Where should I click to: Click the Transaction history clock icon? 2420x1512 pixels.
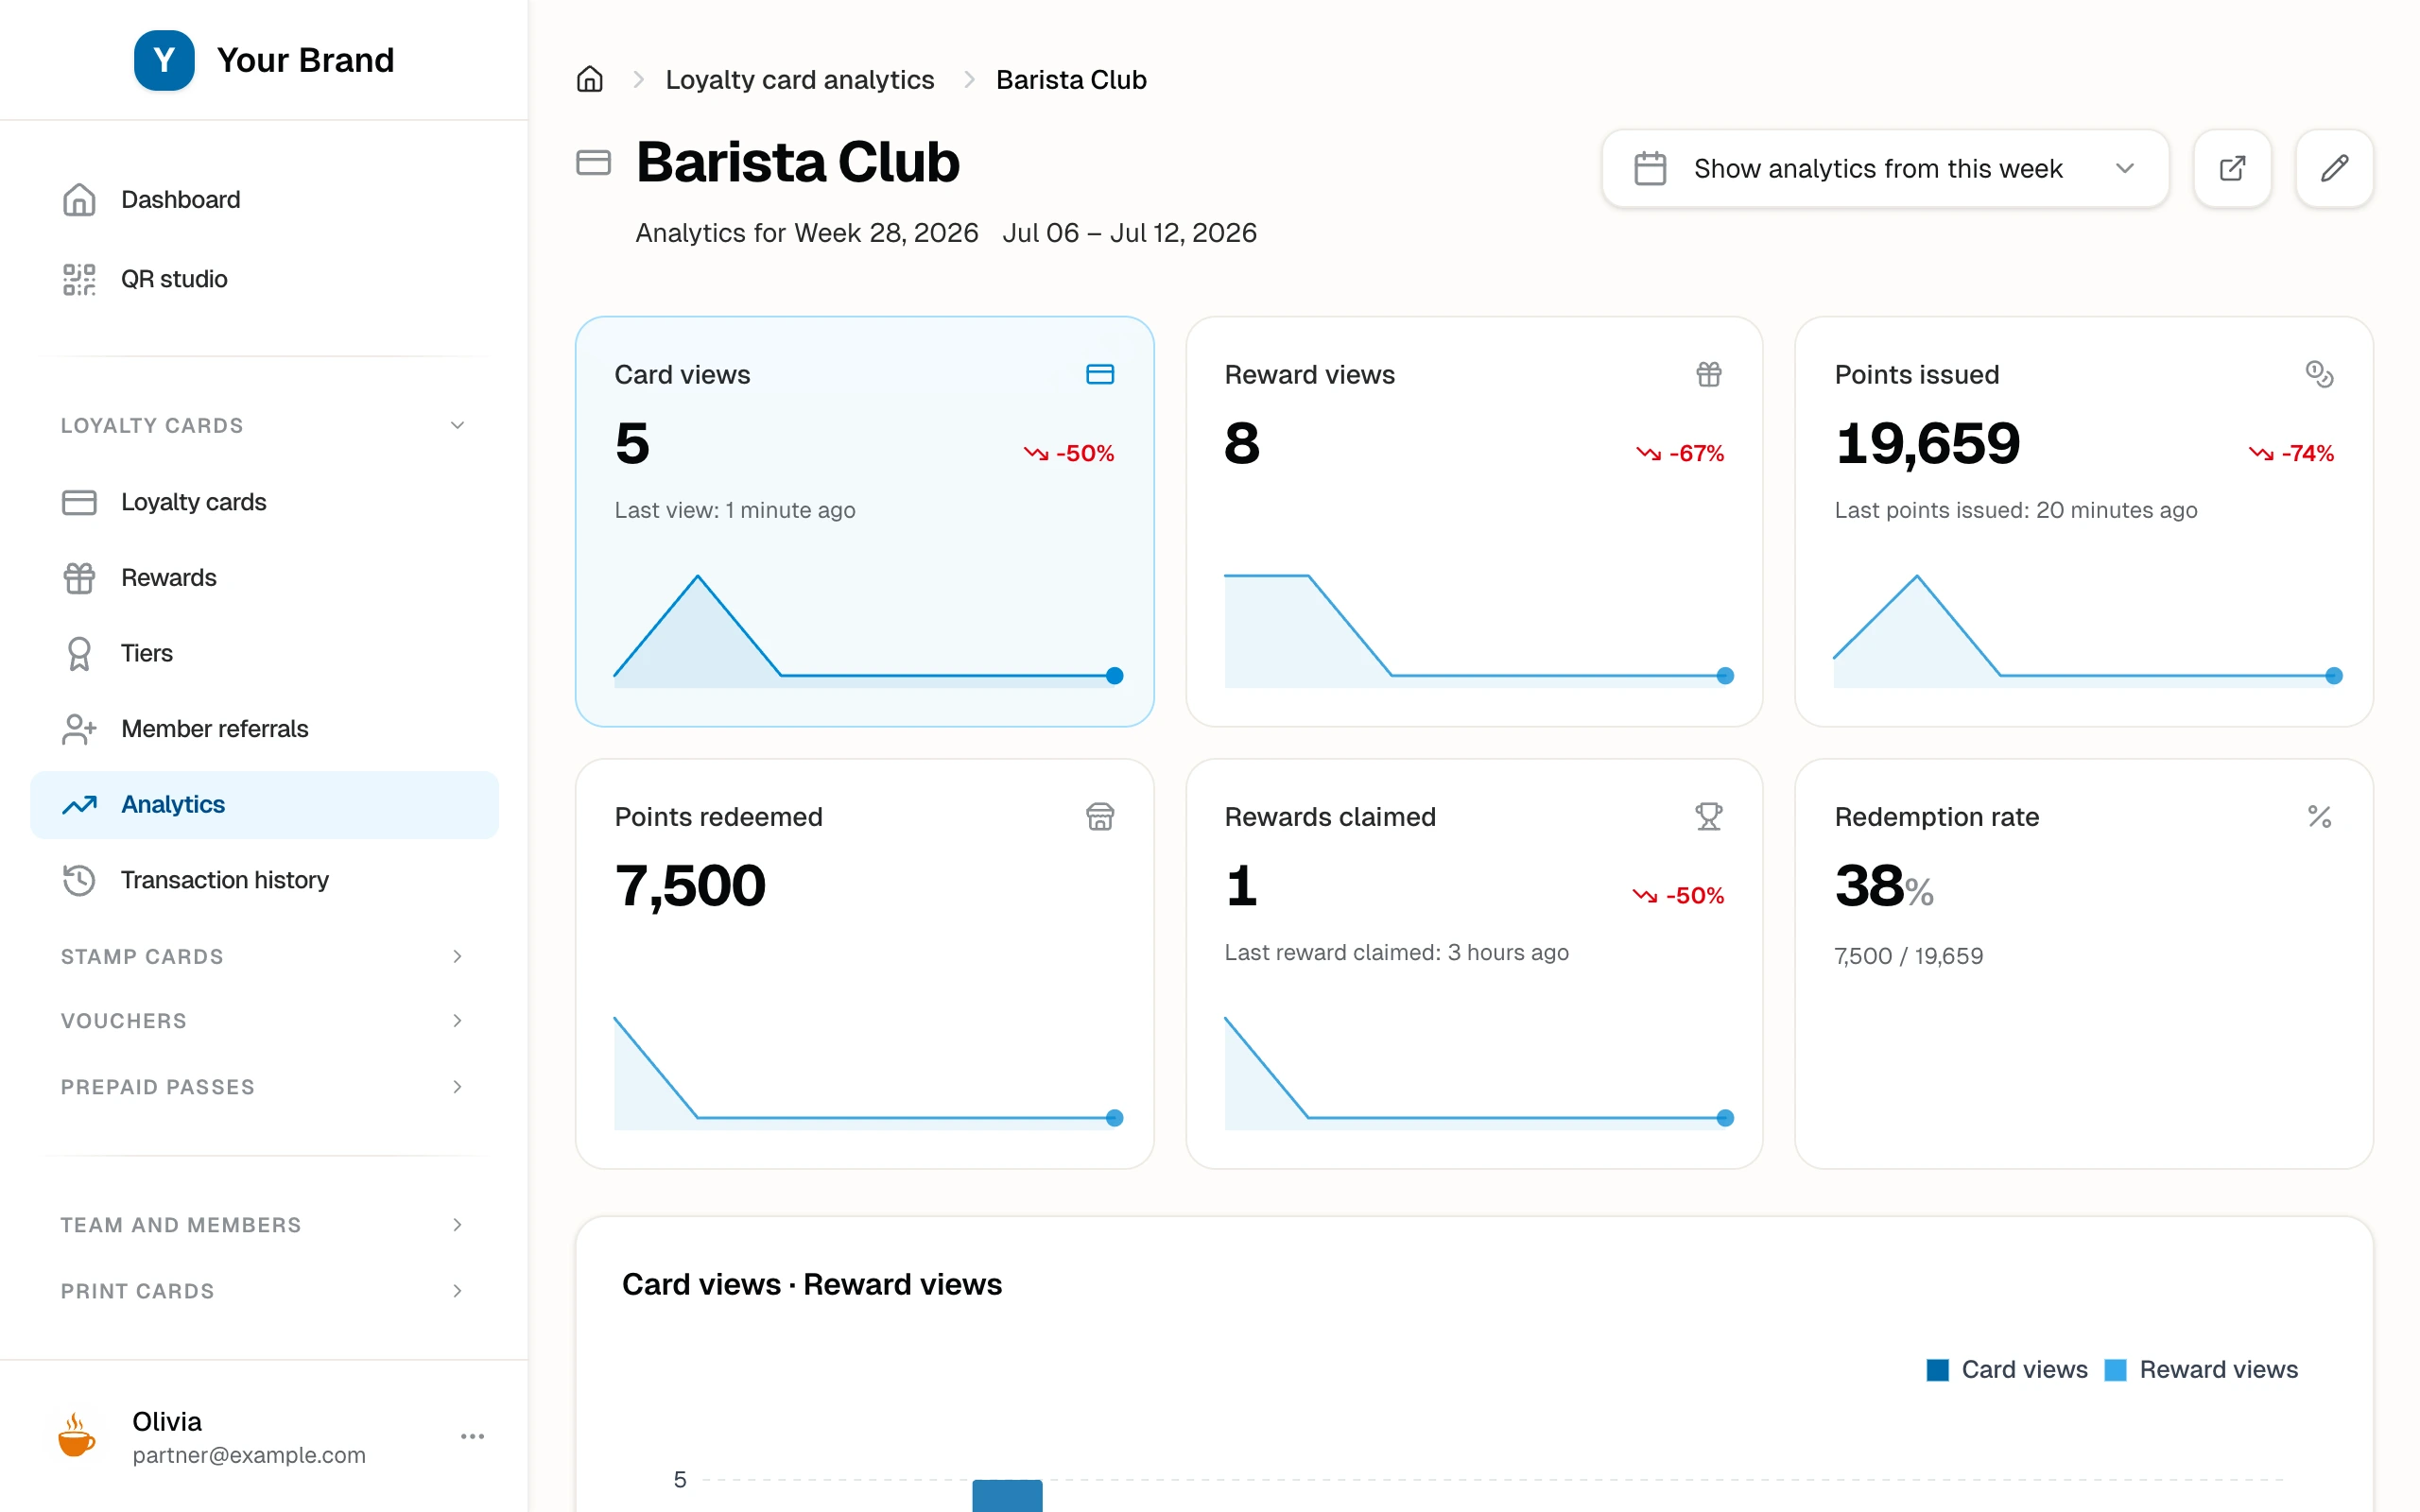coord(79,880)
